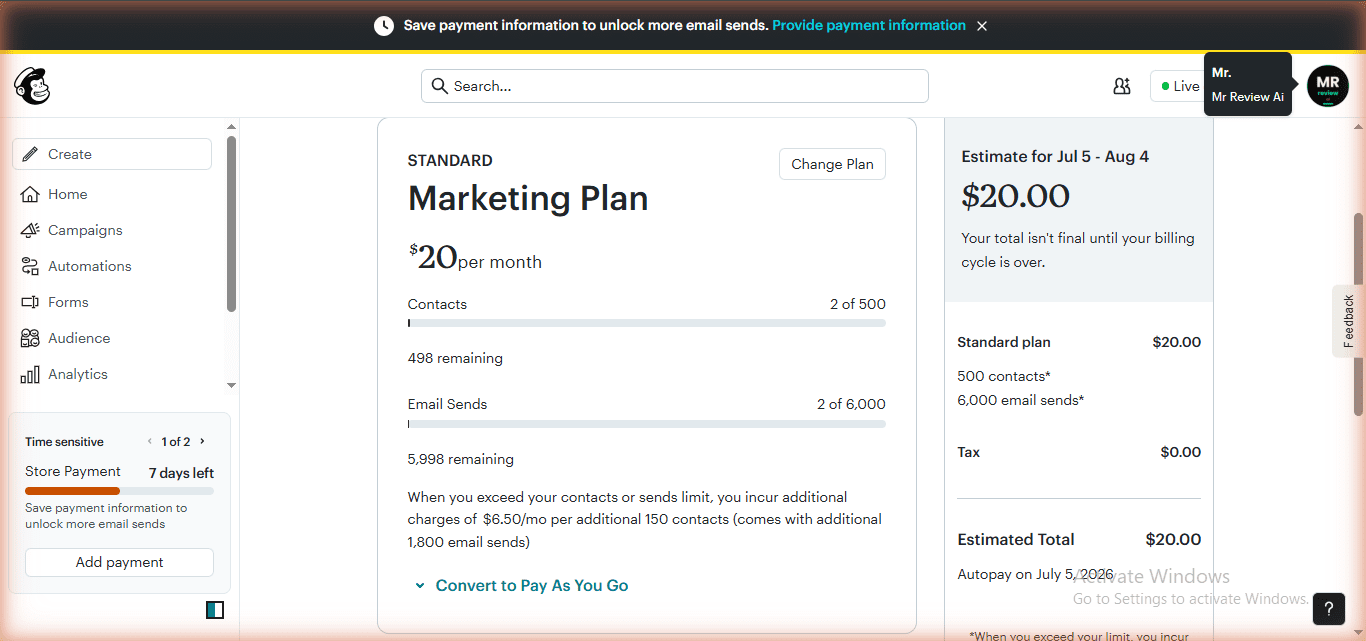The width and height of the screenshot is (1366, 641).
Task: Open the help question mark button
Action: pyautogui.click(x=1329, y=608)
